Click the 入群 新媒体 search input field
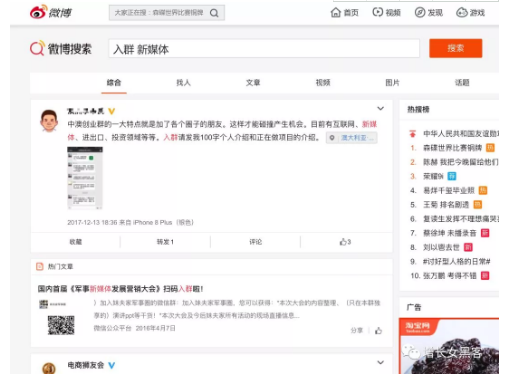 264,49
